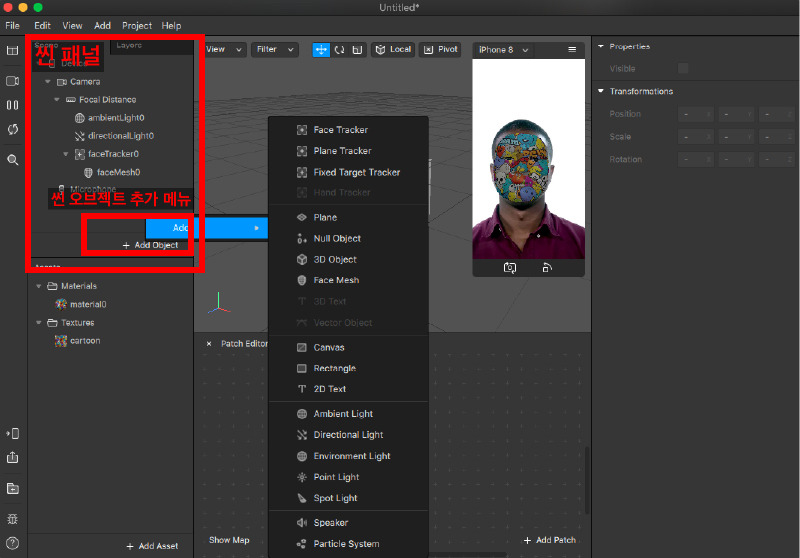Collapse the Textures folder

(39, 323)
